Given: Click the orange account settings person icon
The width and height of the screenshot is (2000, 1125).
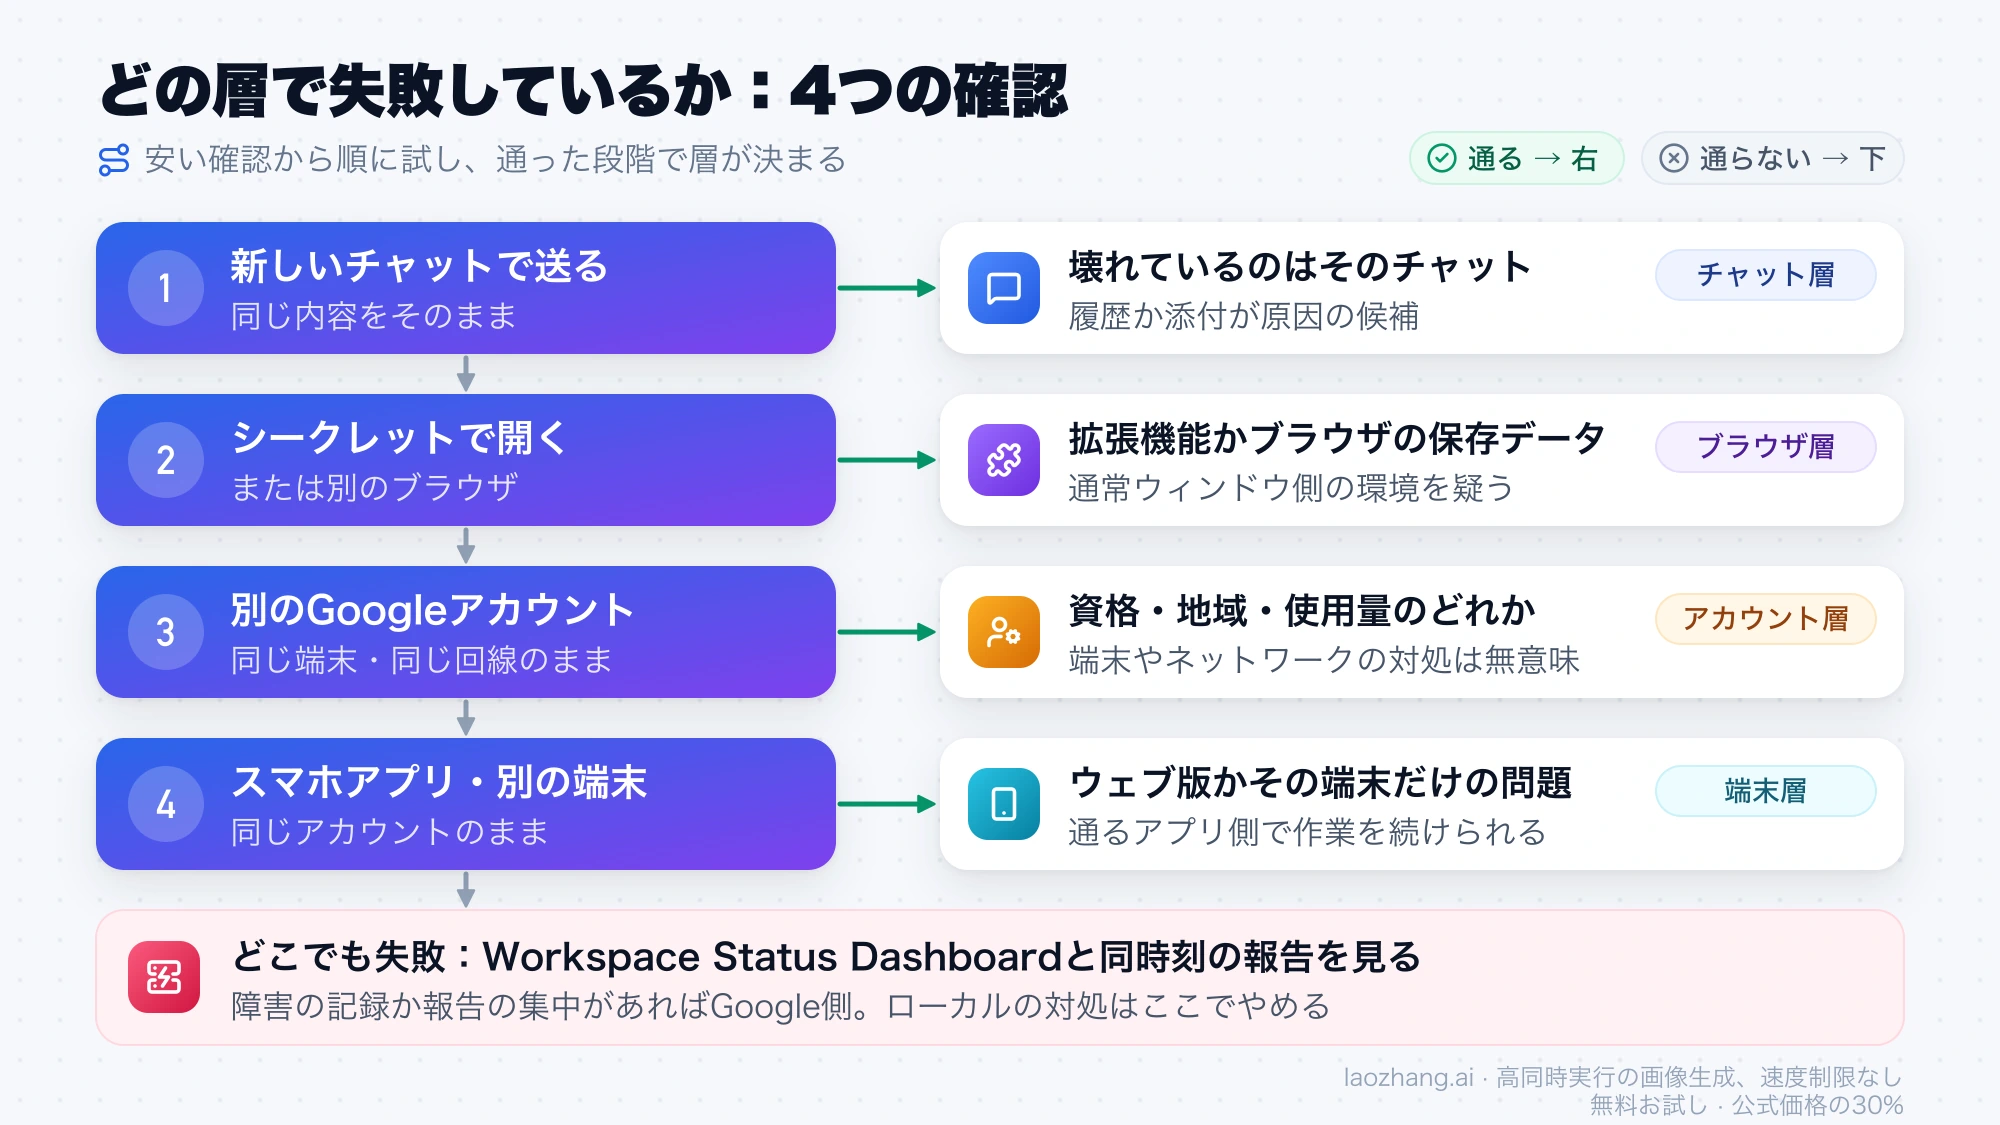Looking at the screenshot, I should point(1004,632).
